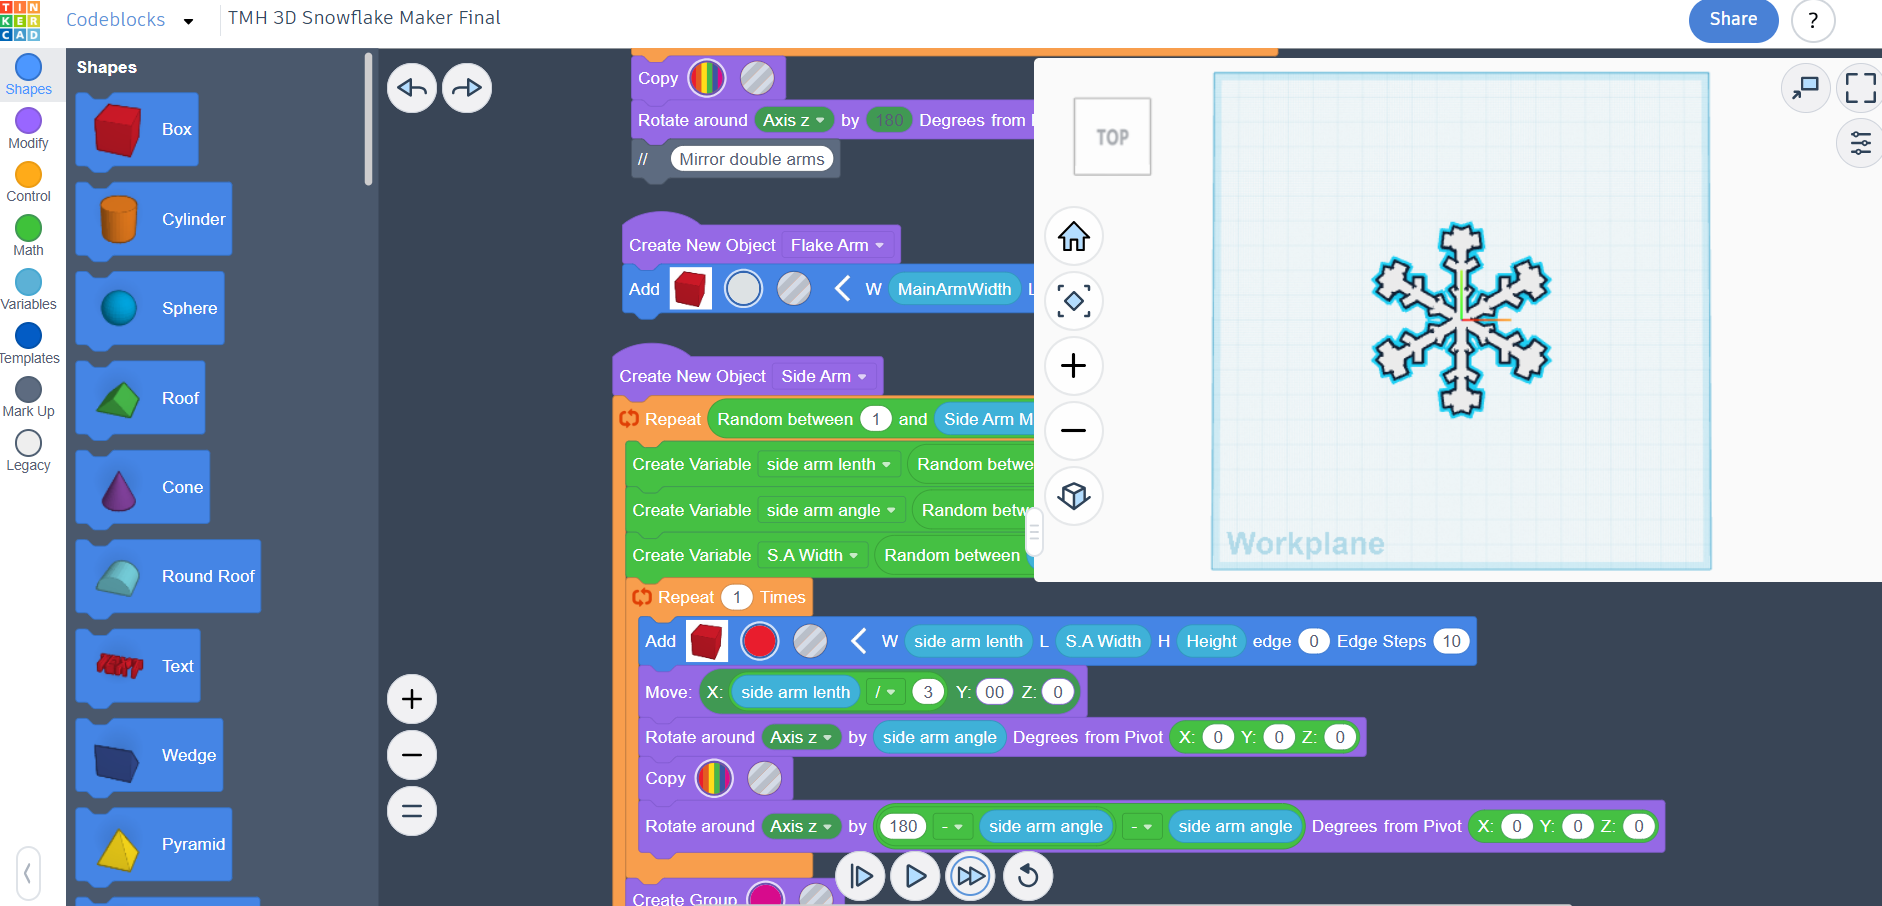The width and height of the screenshot is (1882, 906).
Task: Toggle hole option on Side Arm box
Action: tap(810, 641)
